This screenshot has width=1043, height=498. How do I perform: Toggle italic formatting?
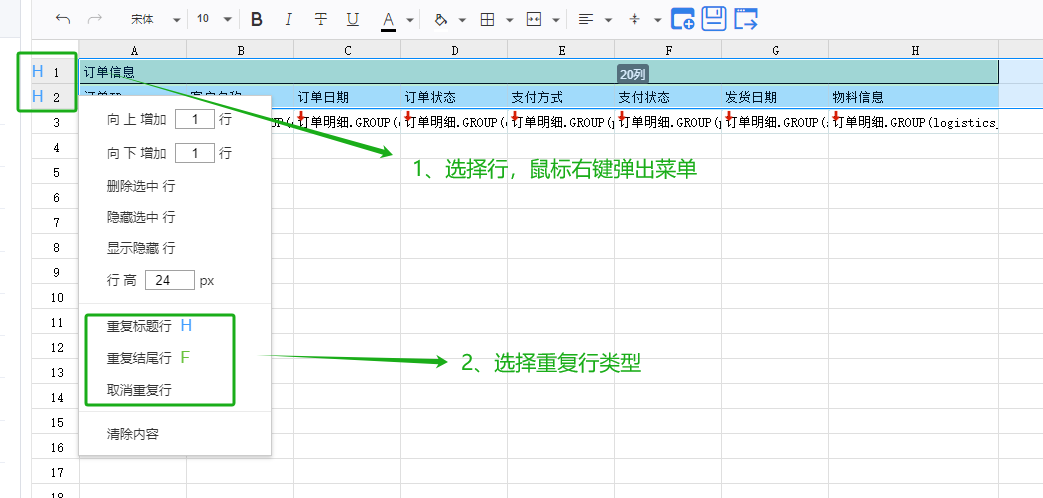(x=289, y=19)
